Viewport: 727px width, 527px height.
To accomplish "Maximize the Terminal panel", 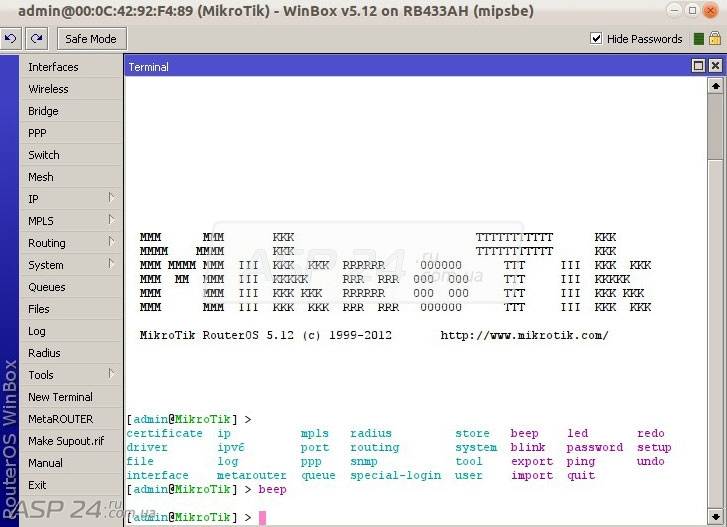I will pyautogui.click(x=698, y=65).
